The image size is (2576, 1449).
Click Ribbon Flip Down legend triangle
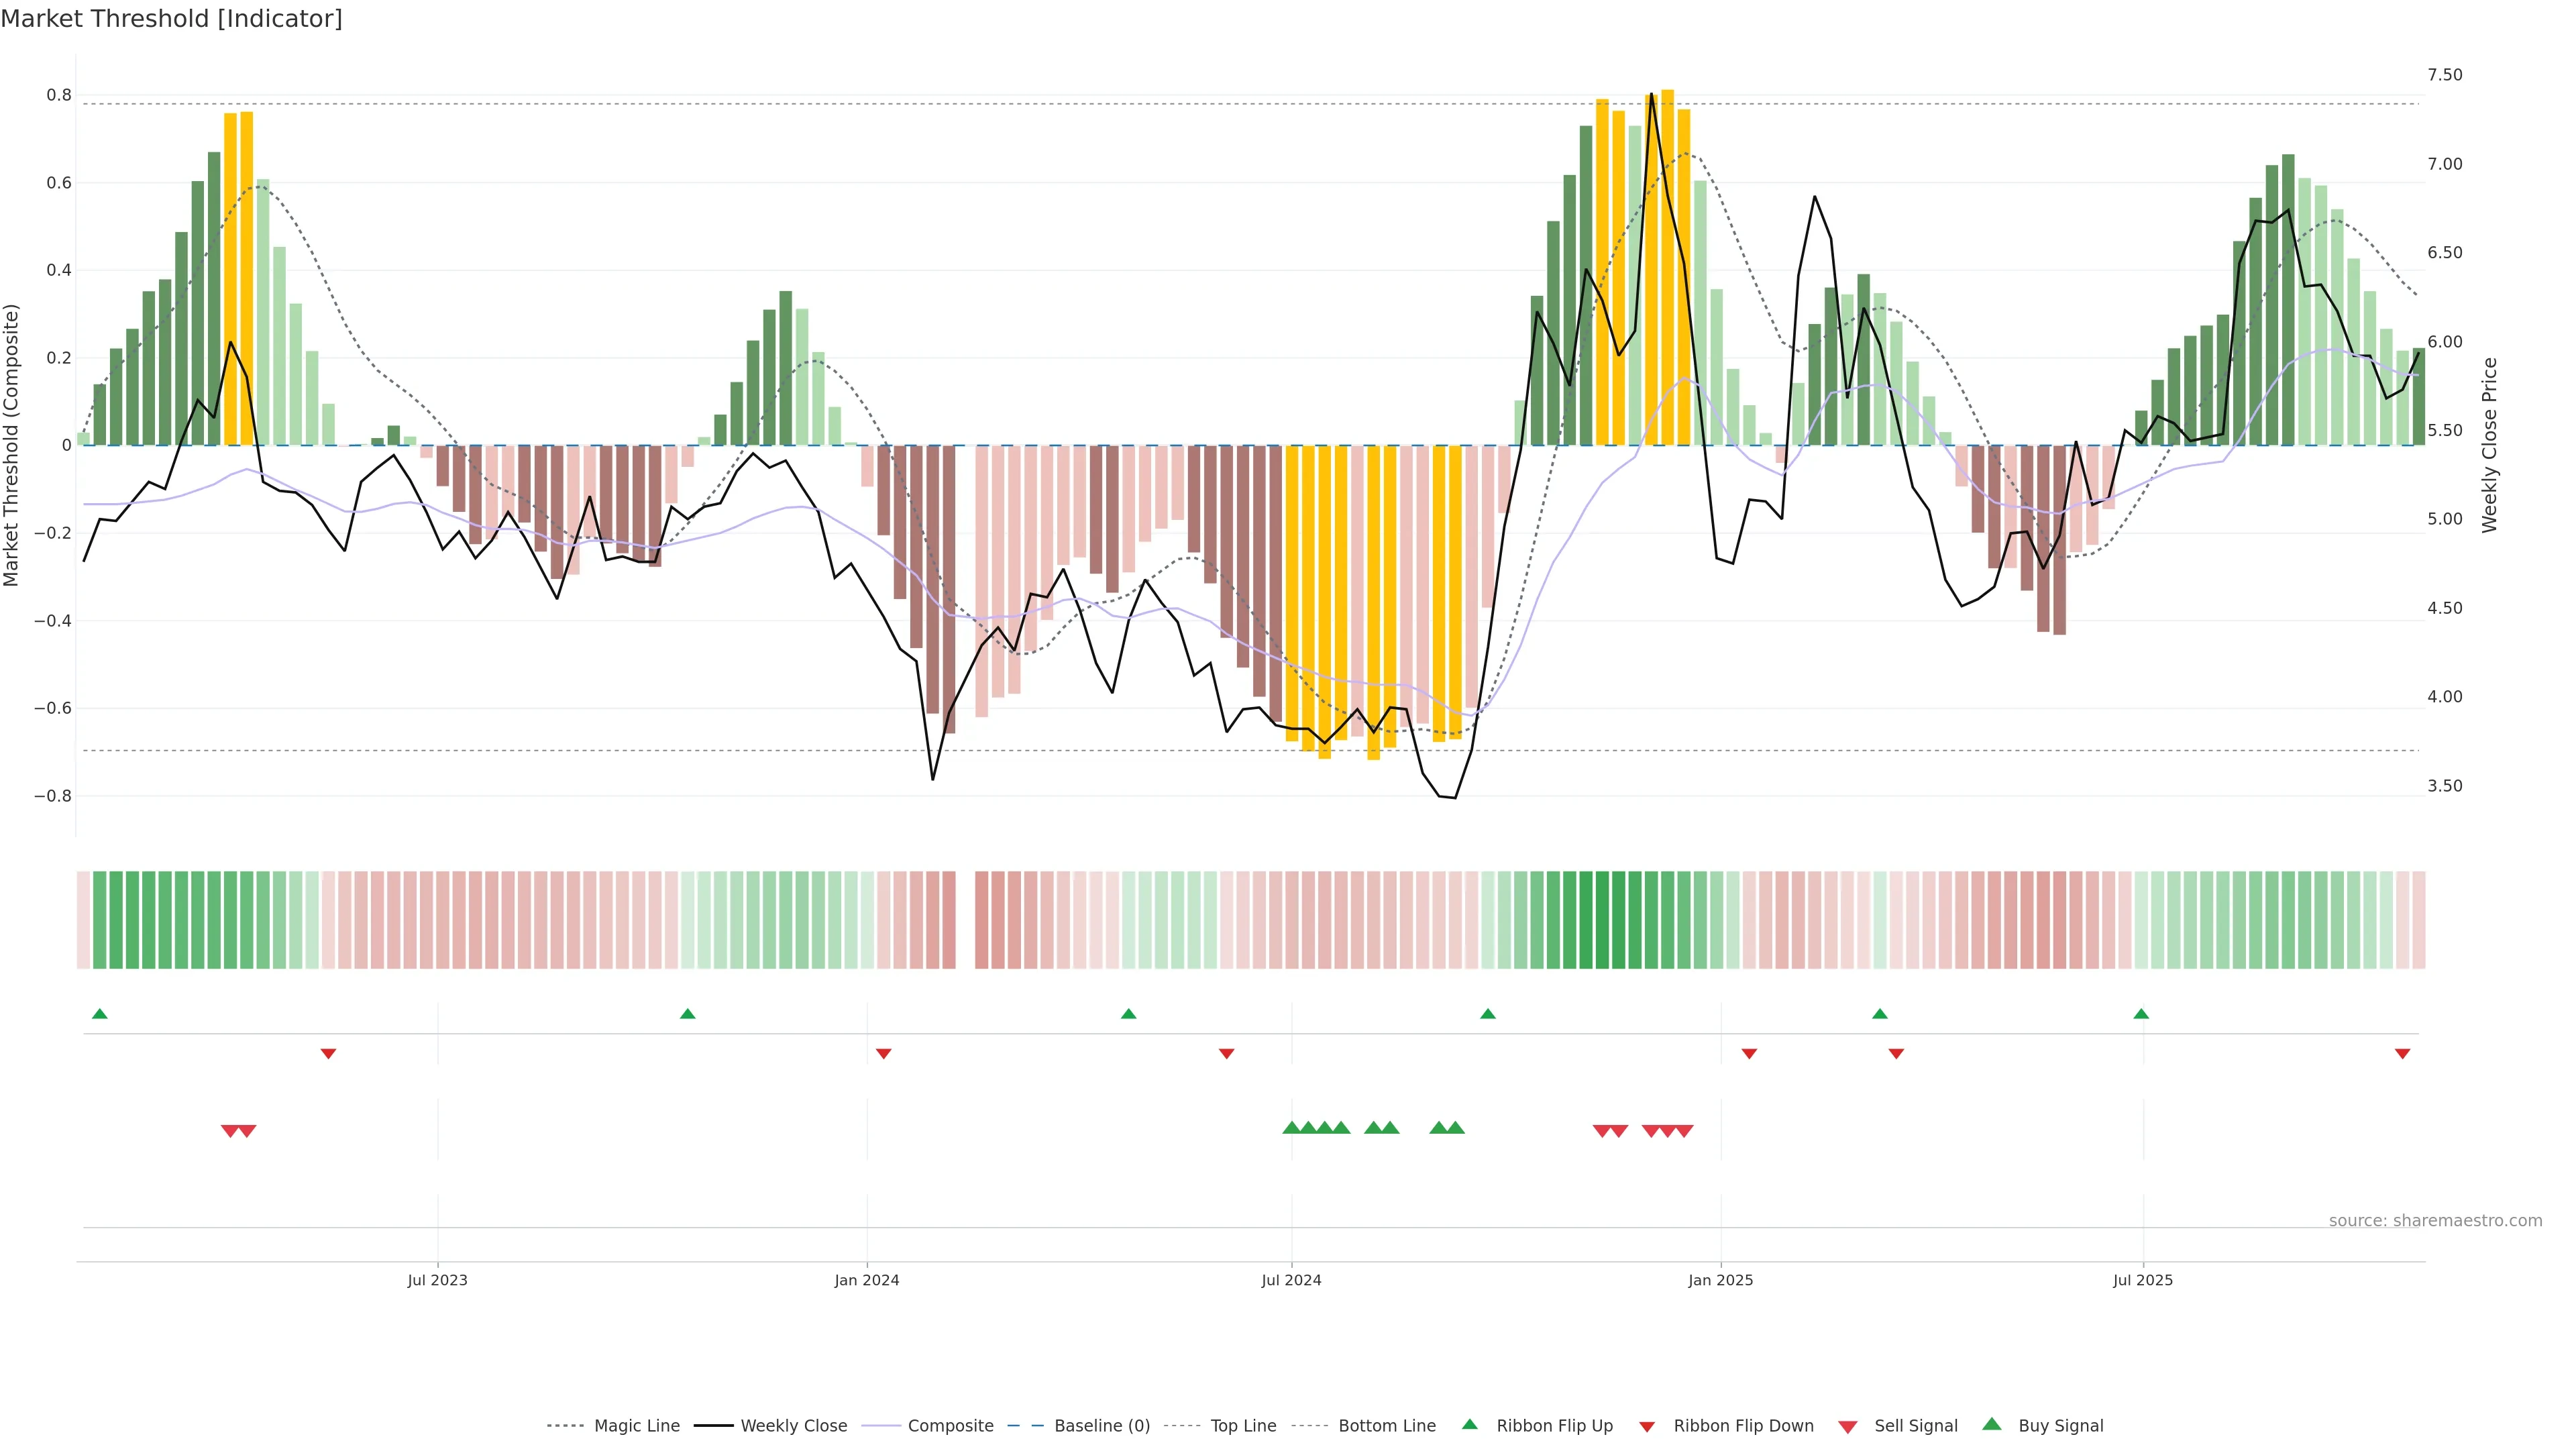[1647, 1426]
